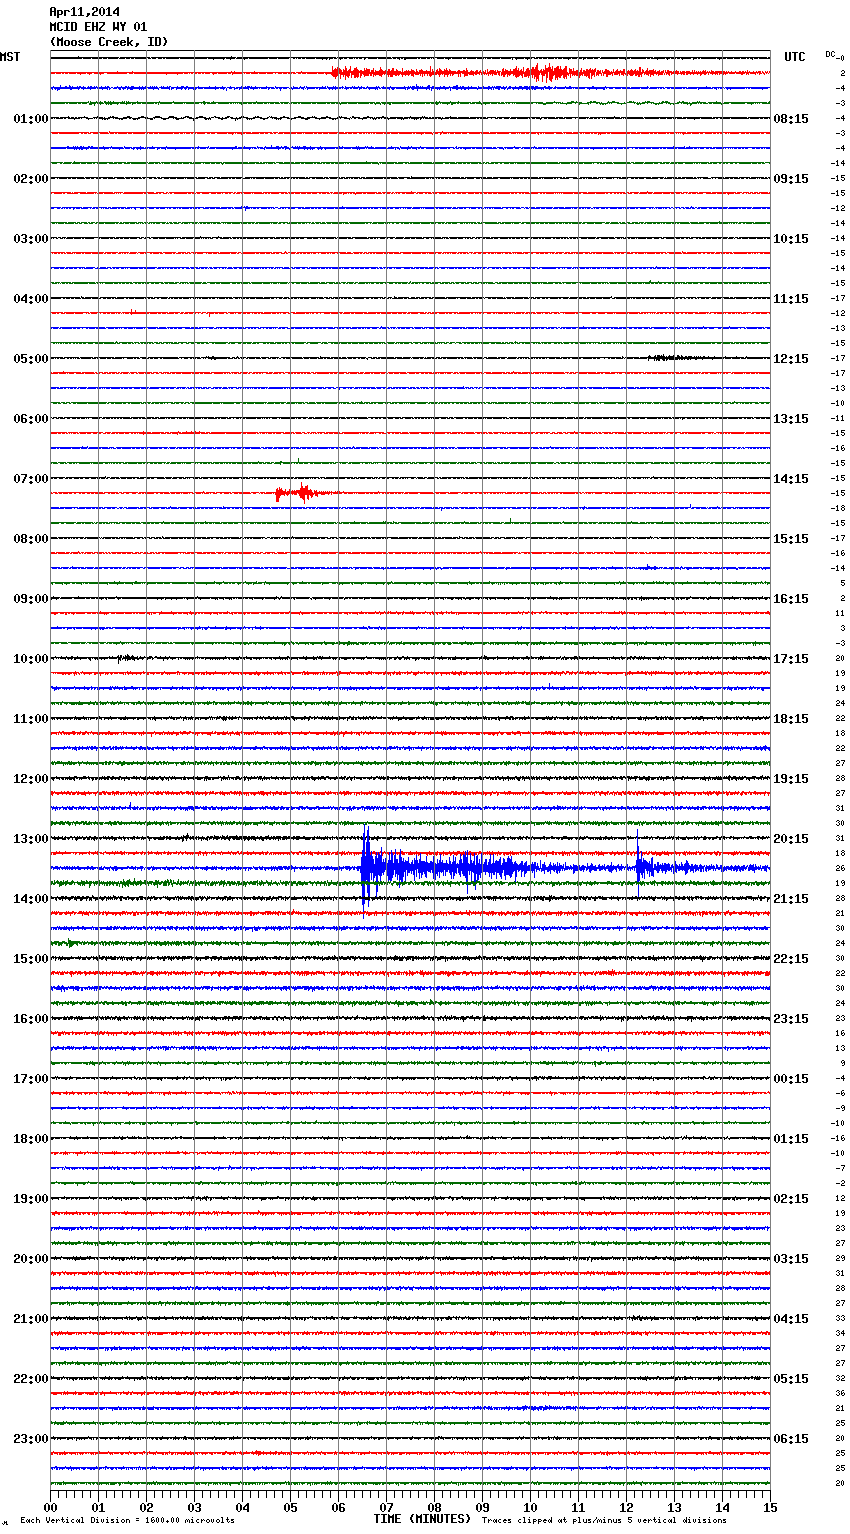850x1534 pixels.
Task: Click the date label Apr11,2014
Action: pyautogui.click(x=84, y=12)
